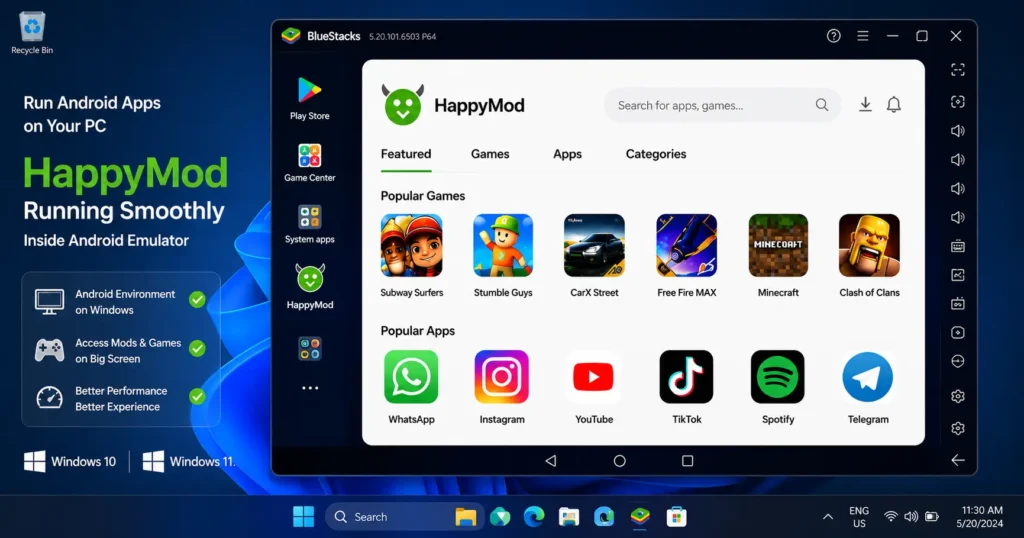Viewport: 1024px width, 538px height.
Task: Open the Spotify app icon
Action: tap(777, 377)
